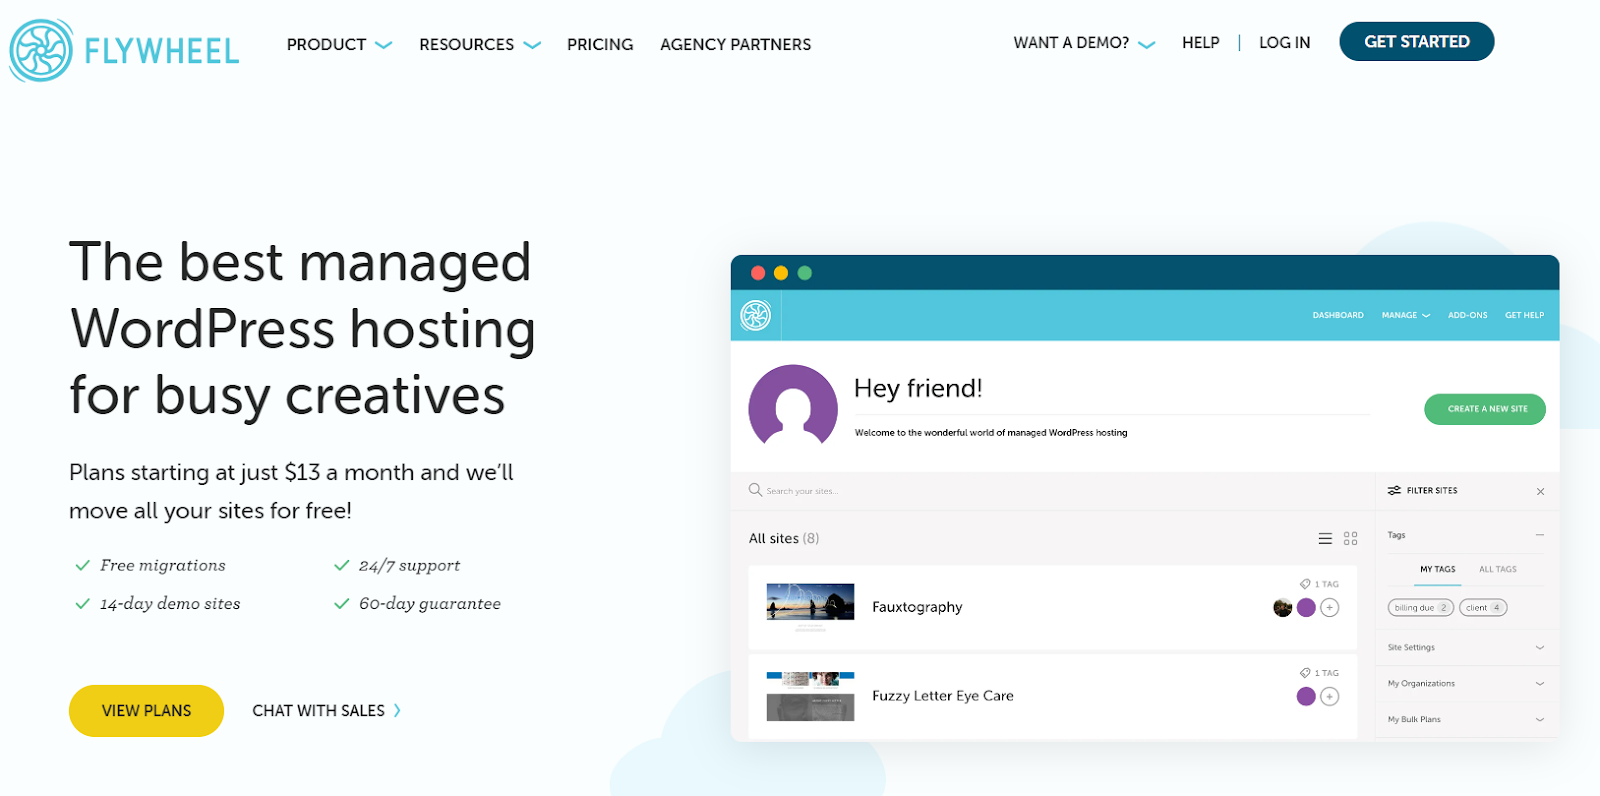Click the Flywheel swirl icon in the dashboard bar
The image size is (1600, 796).
pyautogui.click(x=755, y=315)
